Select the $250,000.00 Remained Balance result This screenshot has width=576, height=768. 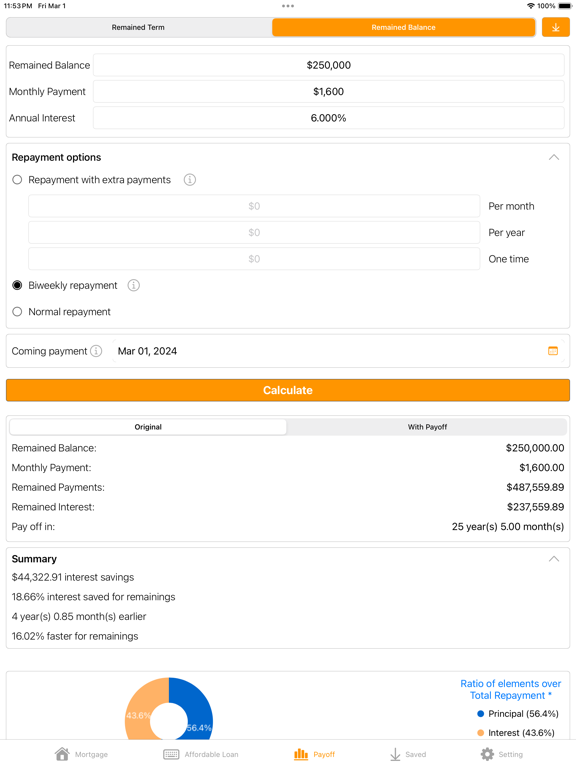coord(535,448)
